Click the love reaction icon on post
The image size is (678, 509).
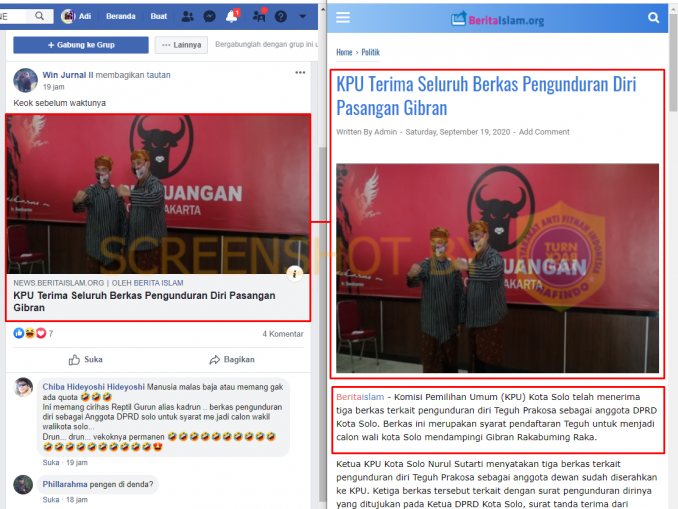[41, 333]
